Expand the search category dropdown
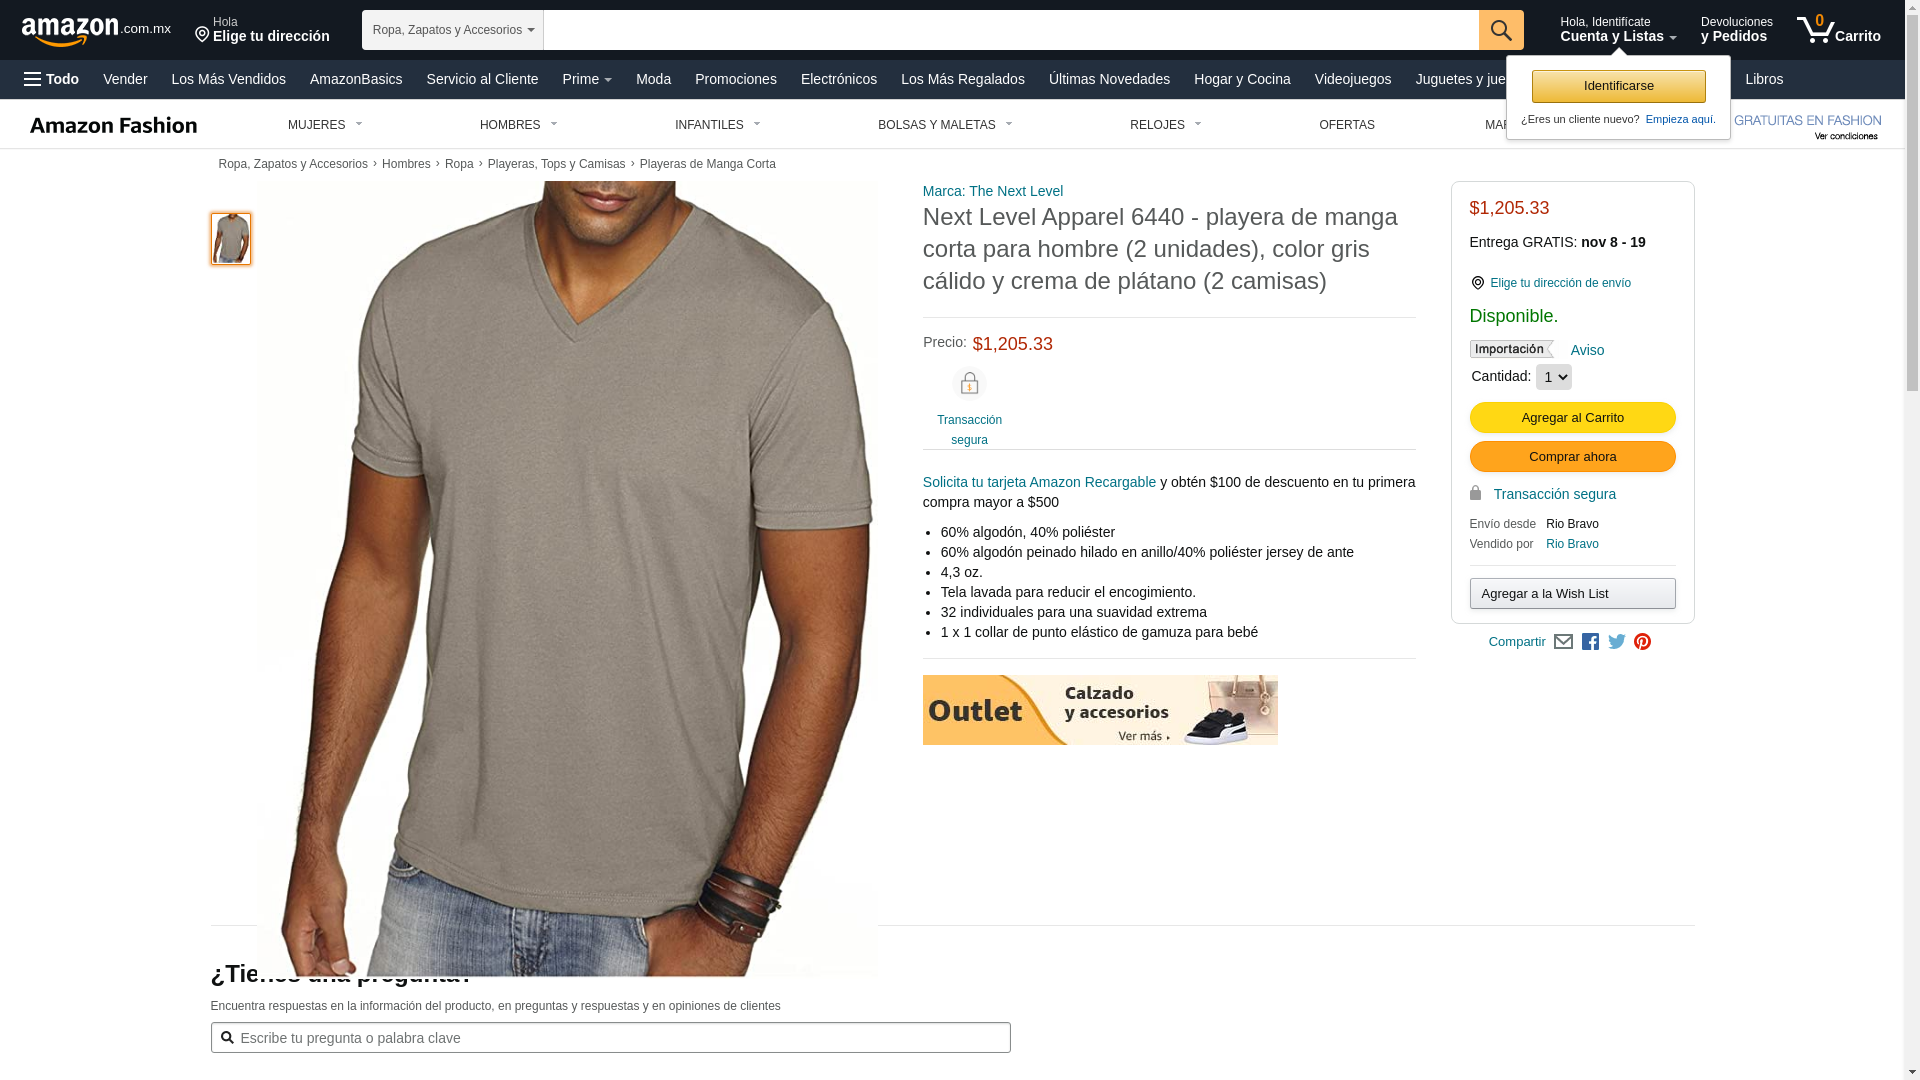The image size is (1920, 1080). pos(453,30)
